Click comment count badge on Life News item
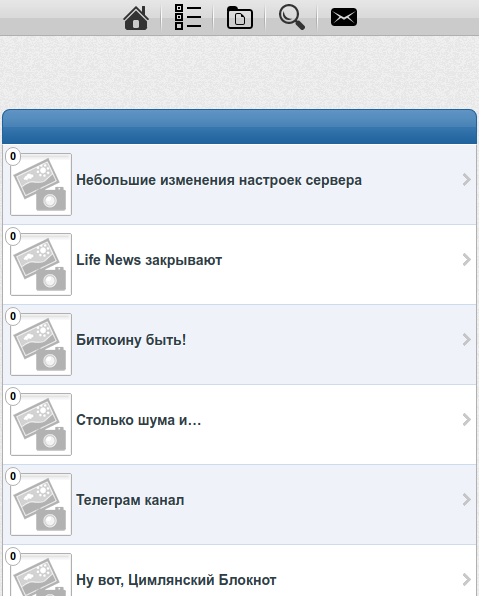 tap(13, 236)
